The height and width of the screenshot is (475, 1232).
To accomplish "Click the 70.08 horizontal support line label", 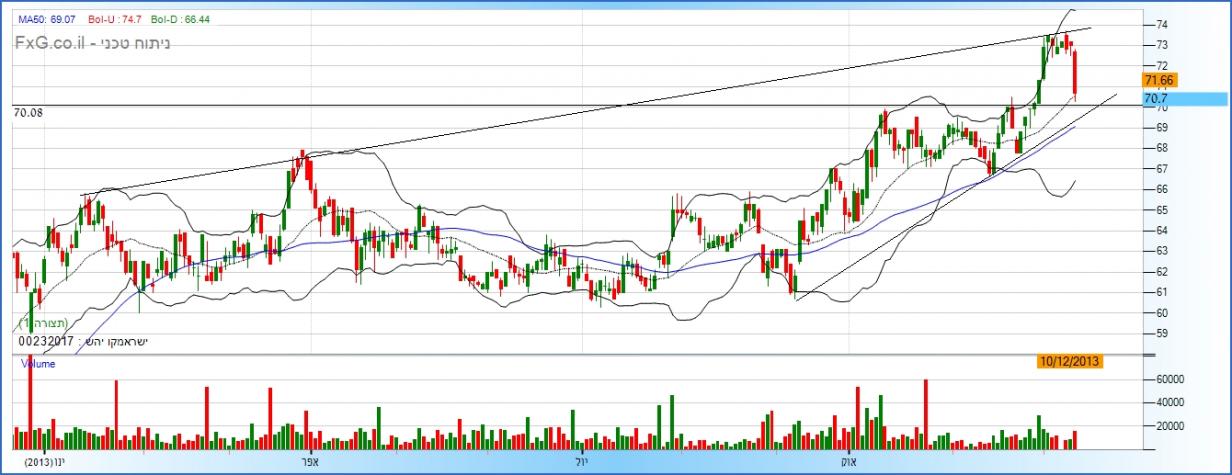I will click(29, 114).
